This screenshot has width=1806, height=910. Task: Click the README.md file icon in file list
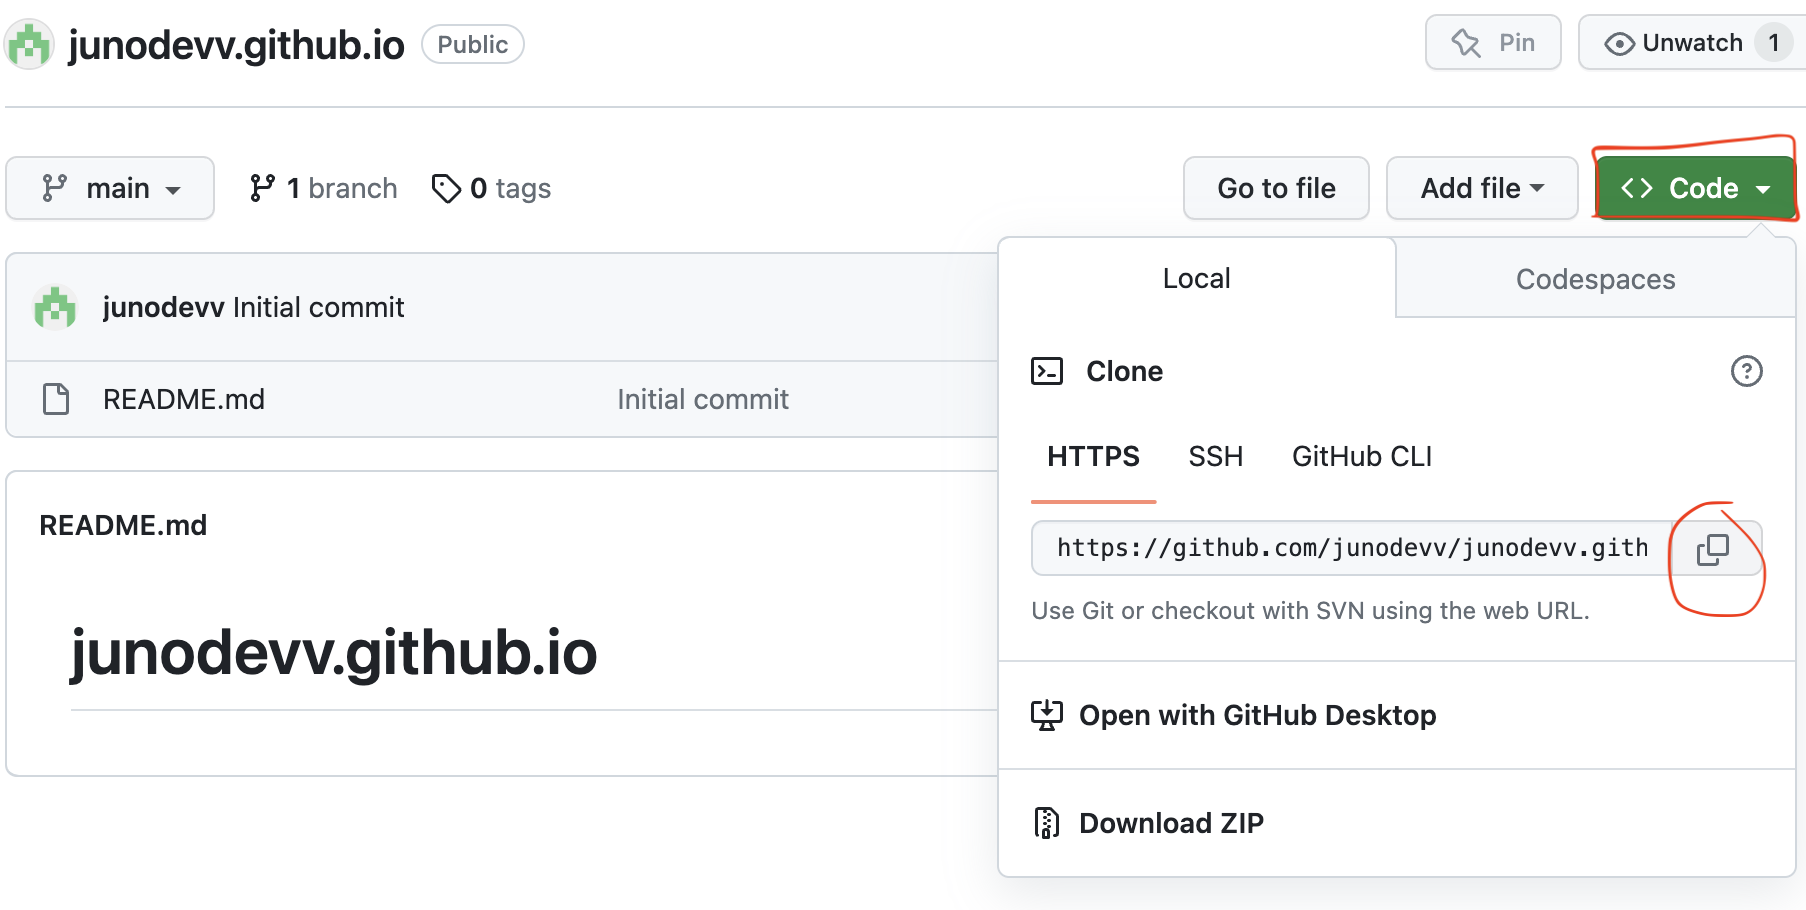[56, 399]
